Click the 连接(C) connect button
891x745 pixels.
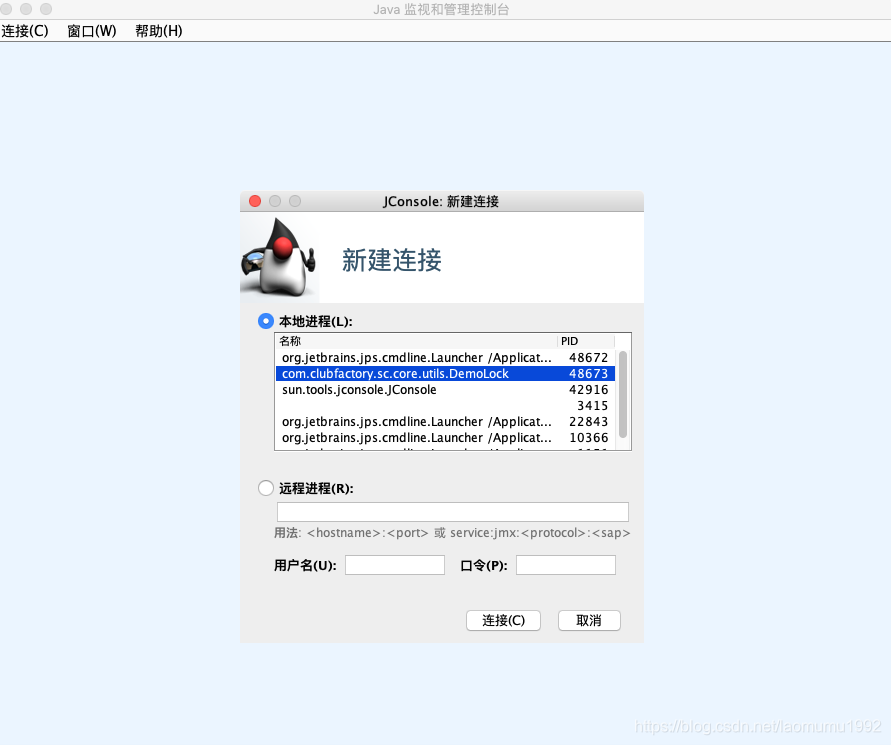(503, 621)
